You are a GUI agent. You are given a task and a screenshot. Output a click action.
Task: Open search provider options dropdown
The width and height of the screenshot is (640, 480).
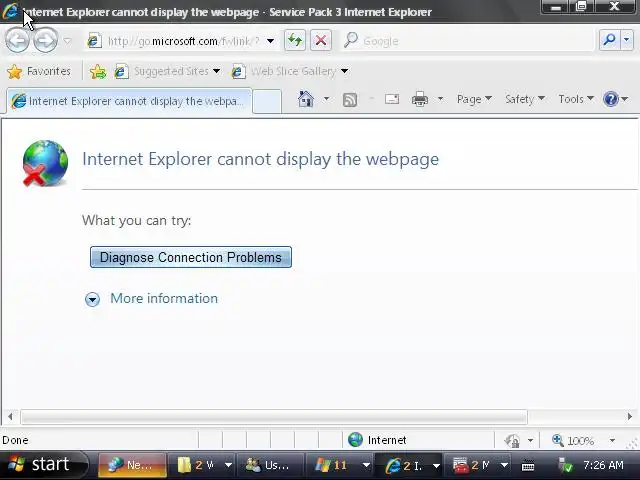click(627, 40)
